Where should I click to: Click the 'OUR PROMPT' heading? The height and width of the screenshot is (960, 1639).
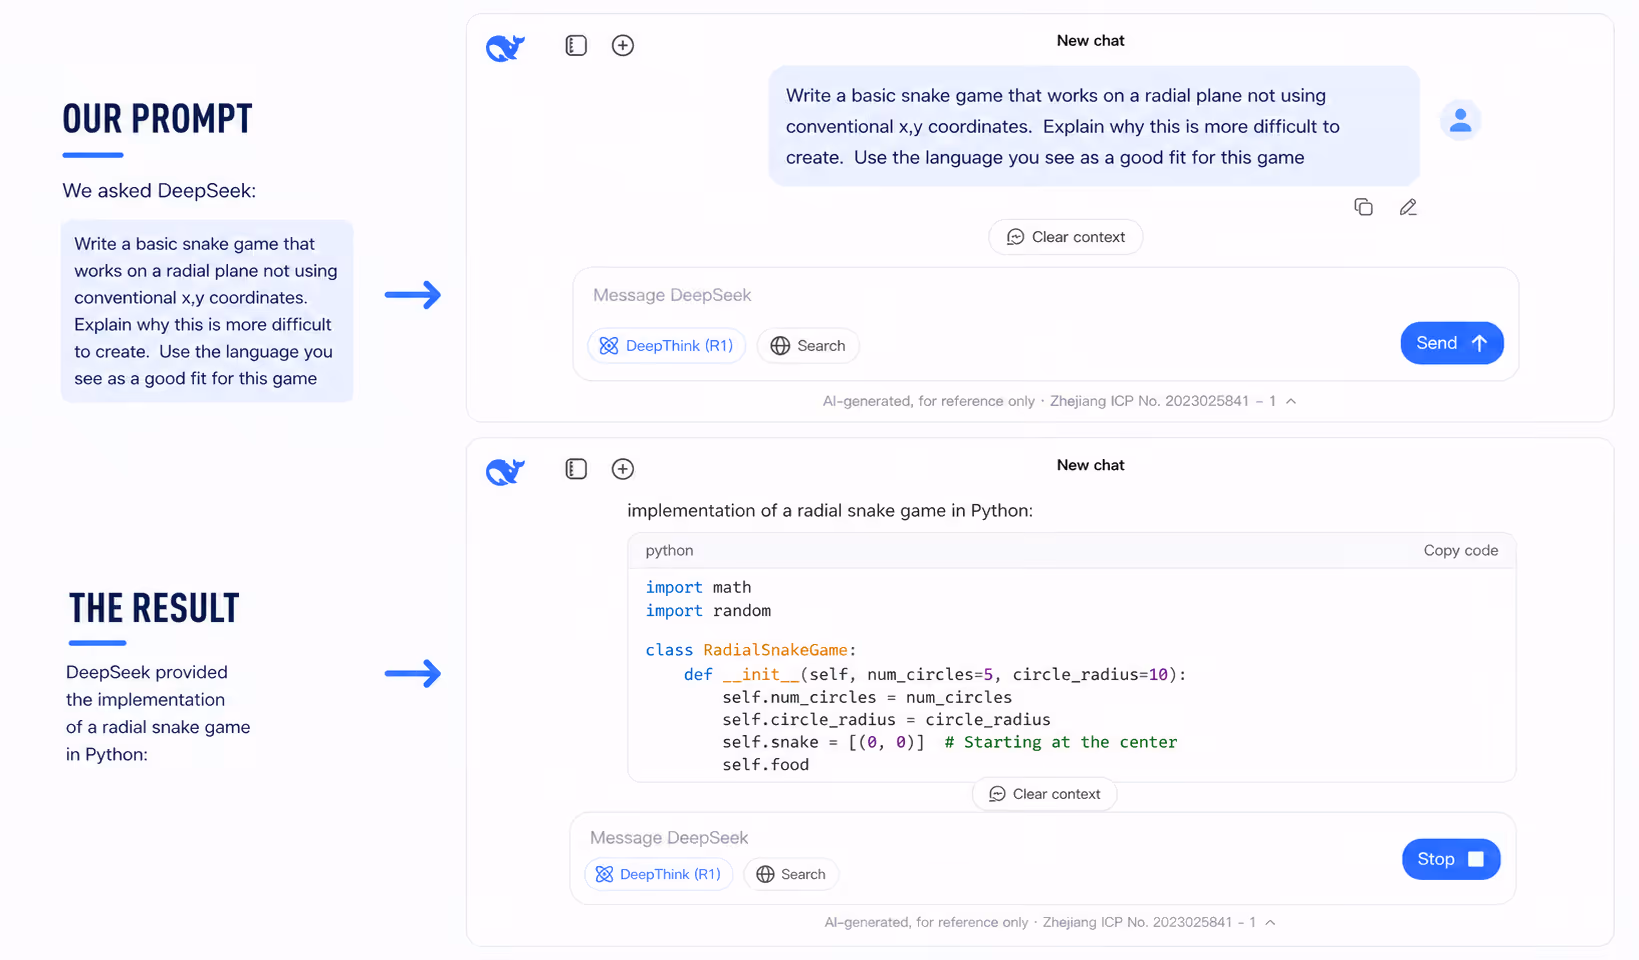pyautogui.click(x=157, y=119)
